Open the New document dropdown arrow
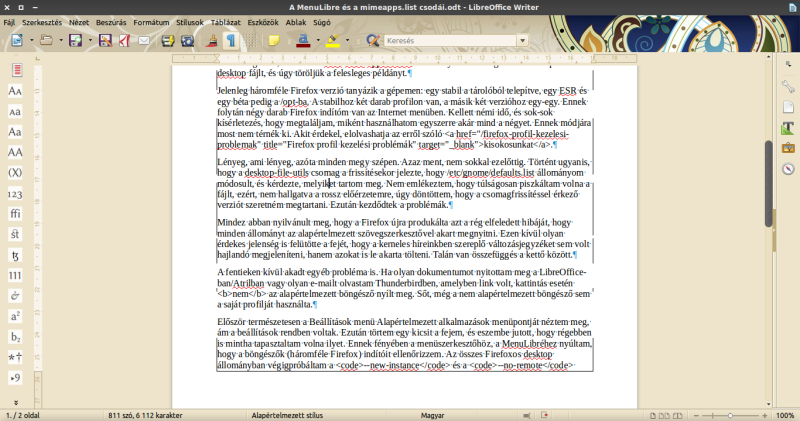 click(x=32, y=40)
